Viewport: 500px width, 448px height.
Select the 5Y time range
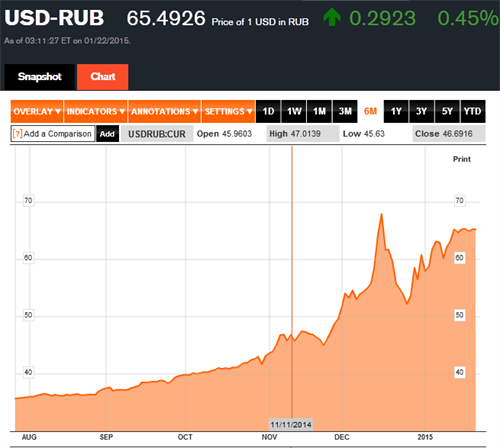[x=447, y=111]
